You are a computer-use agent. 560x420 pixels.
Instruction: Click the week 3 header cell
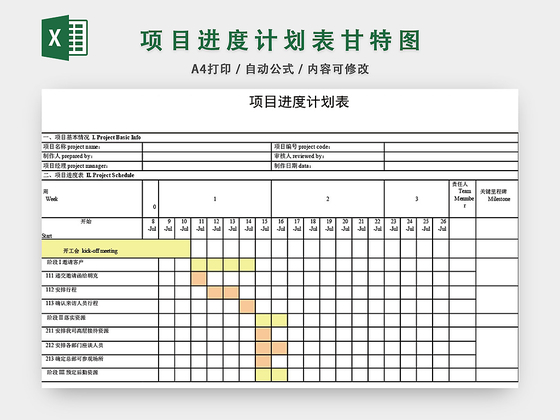[416, 199]
